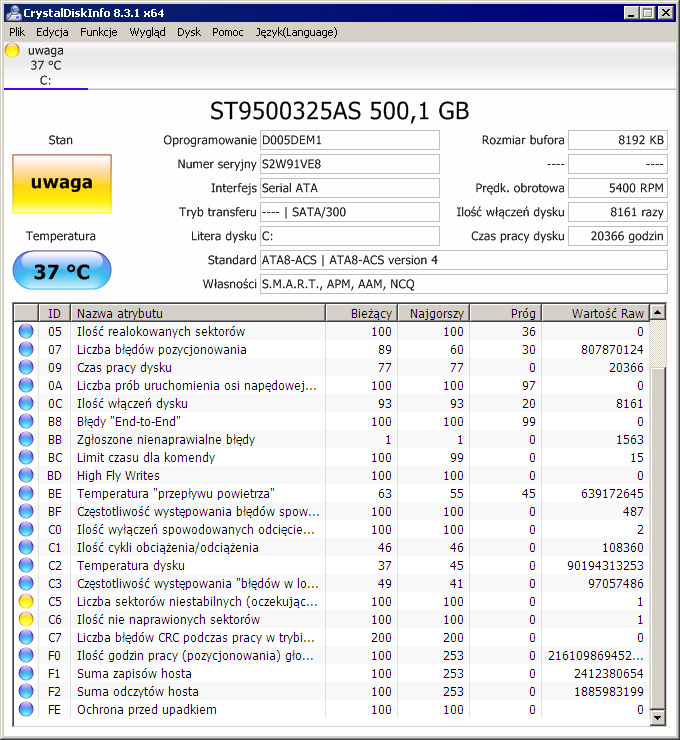Open the Wygląd menu

147,32
